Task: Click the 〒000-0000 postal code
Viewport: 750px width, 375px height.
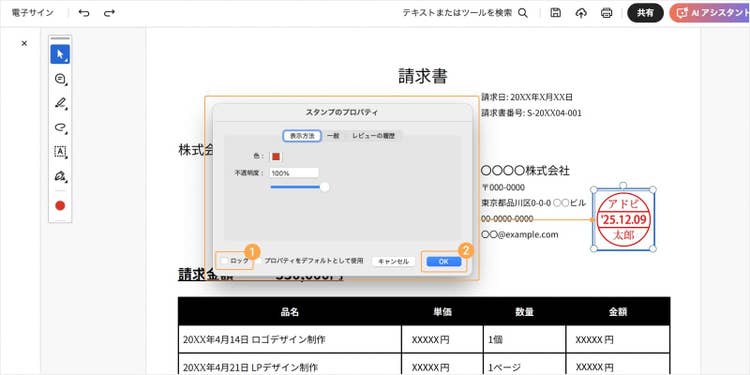Action: click(503, 187)
